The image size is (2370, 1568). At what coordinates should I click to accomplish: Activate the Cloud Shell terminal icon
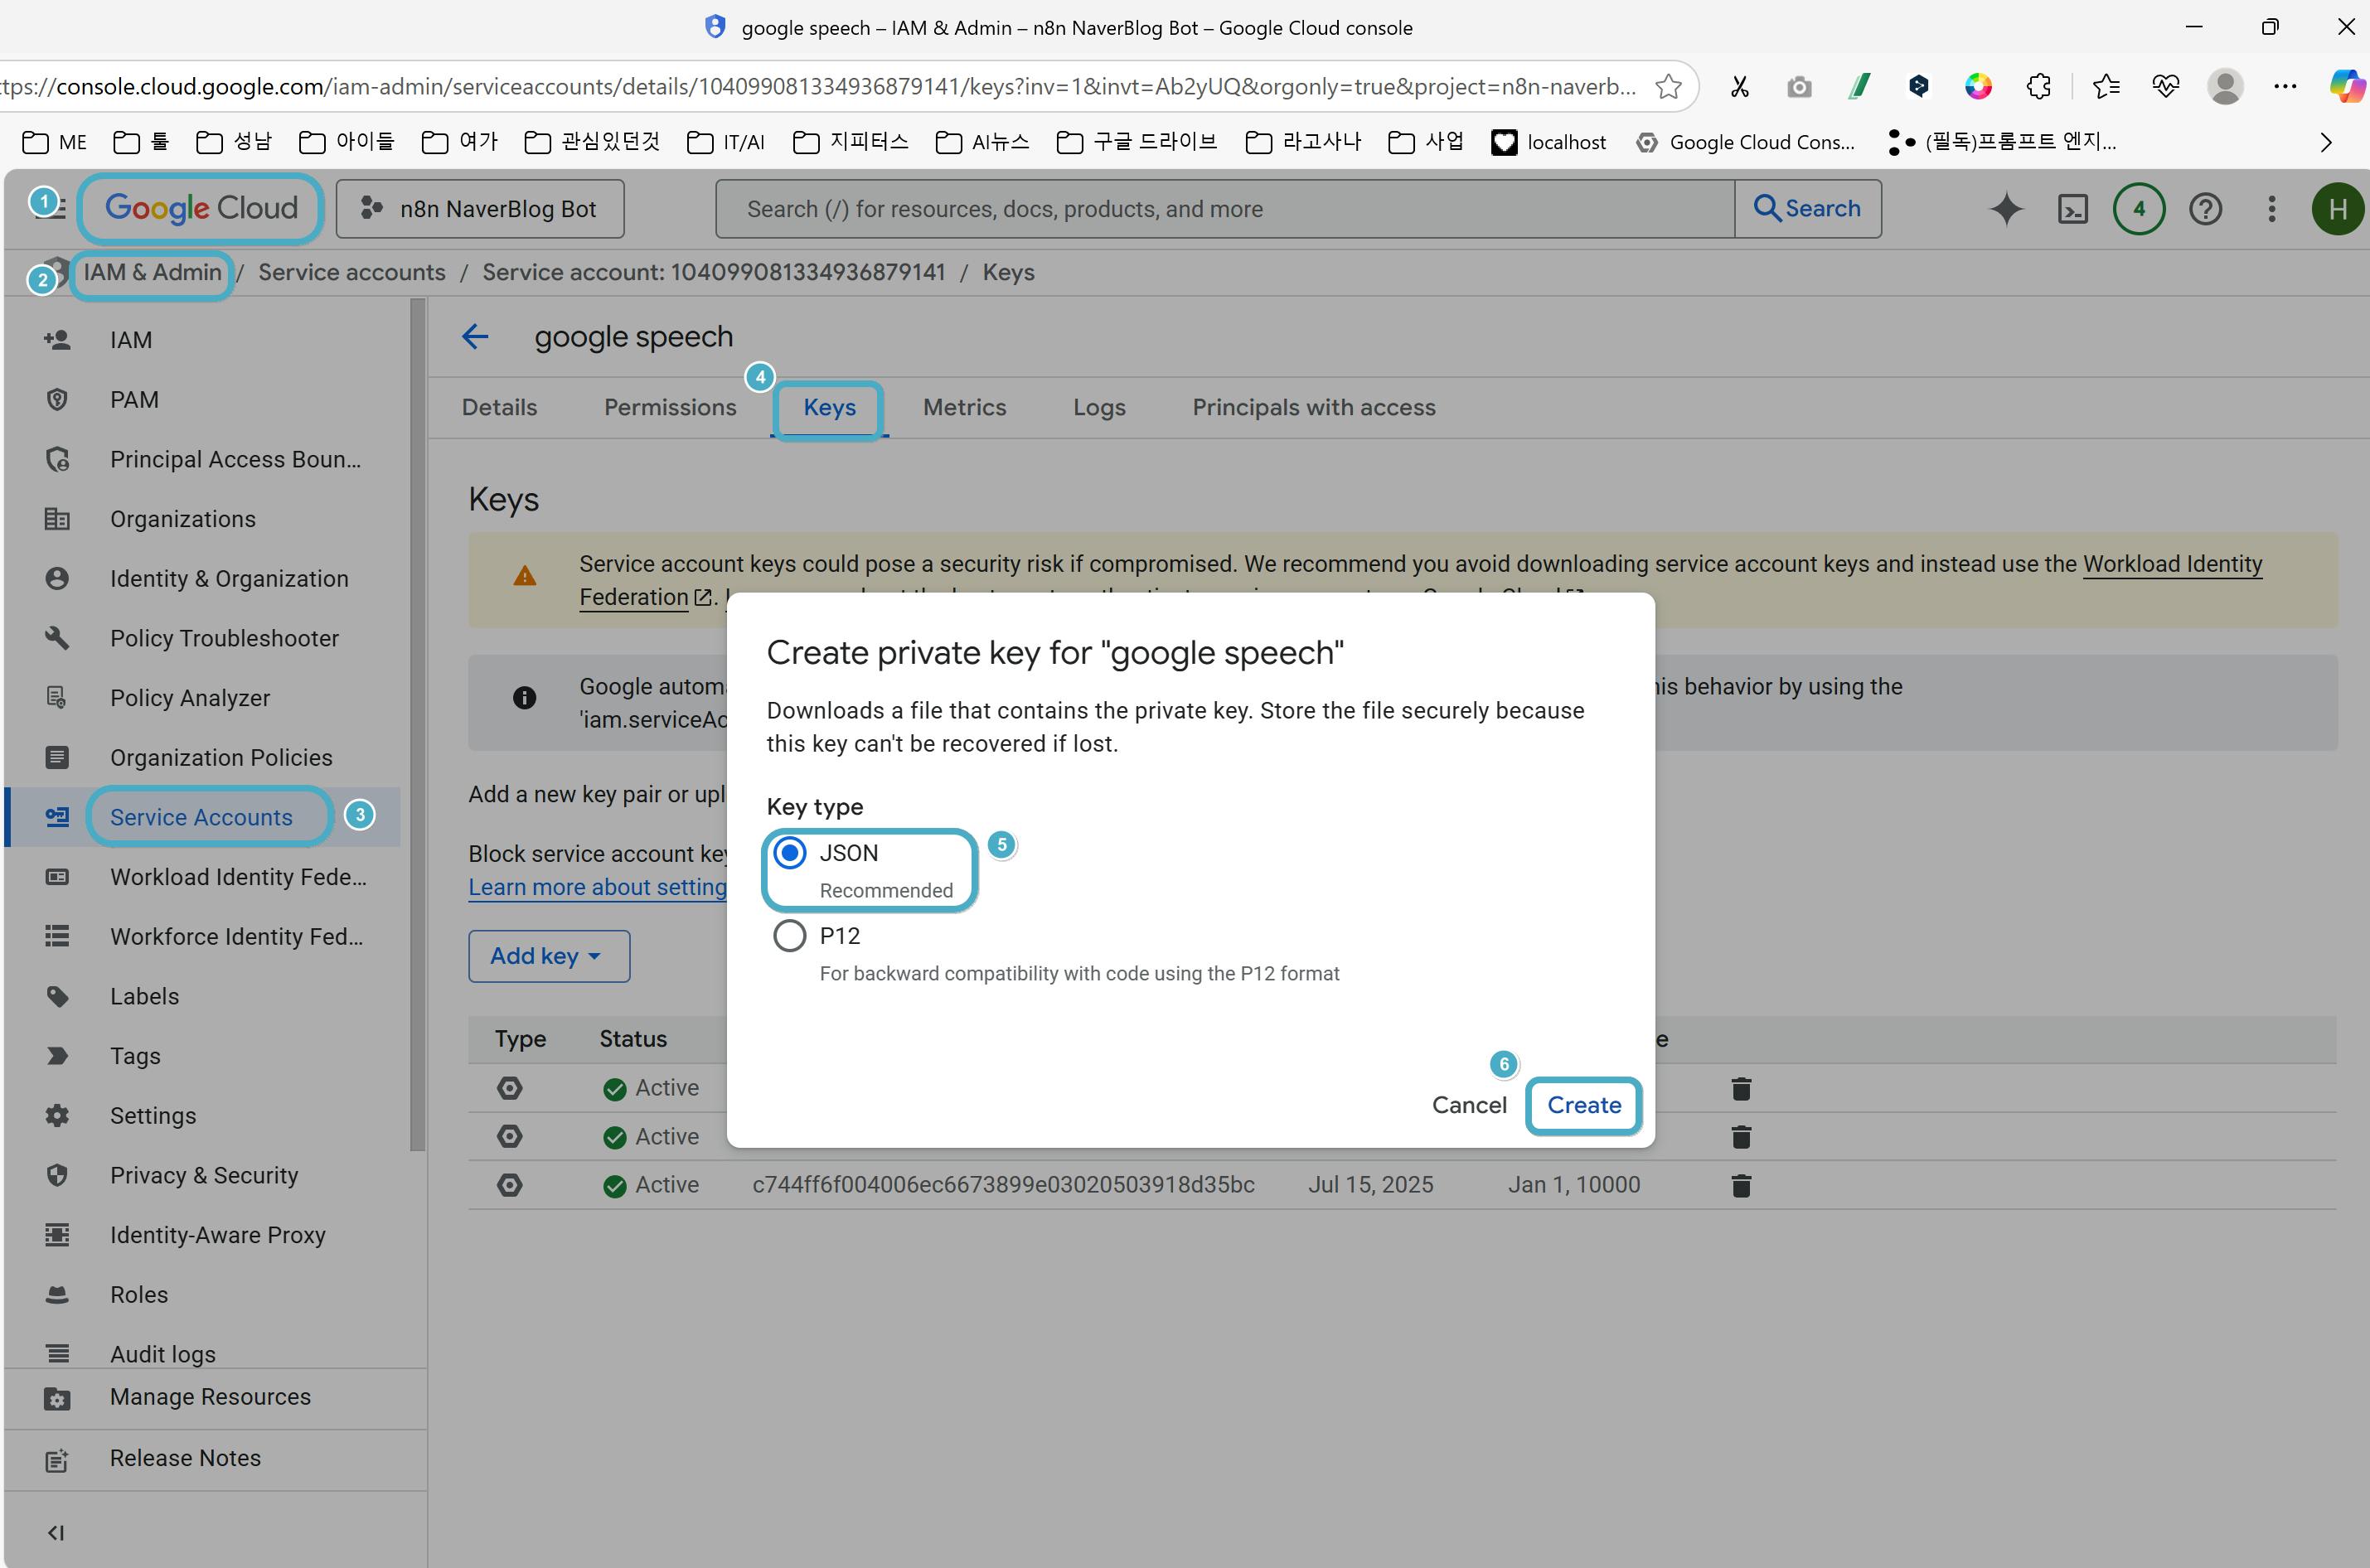tap(2072, 209)
